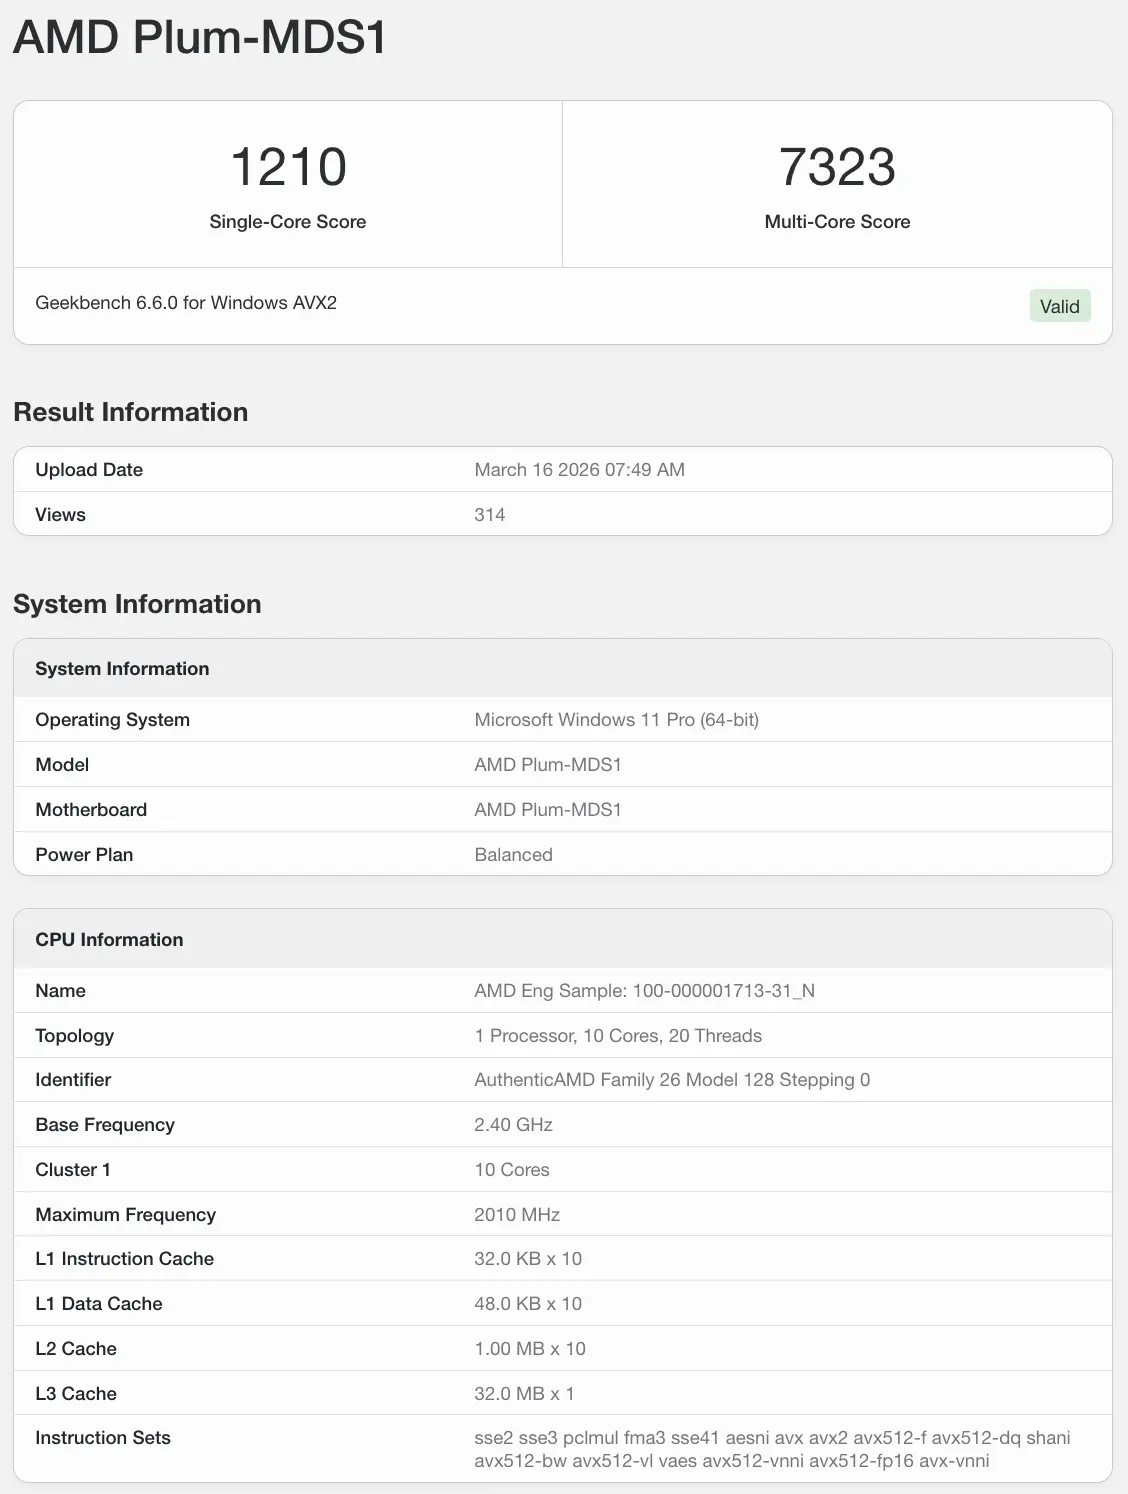Click the Geekbench 6.6.0 for Windows AVX2 text
The image size is (1128, 1494).
186,303
